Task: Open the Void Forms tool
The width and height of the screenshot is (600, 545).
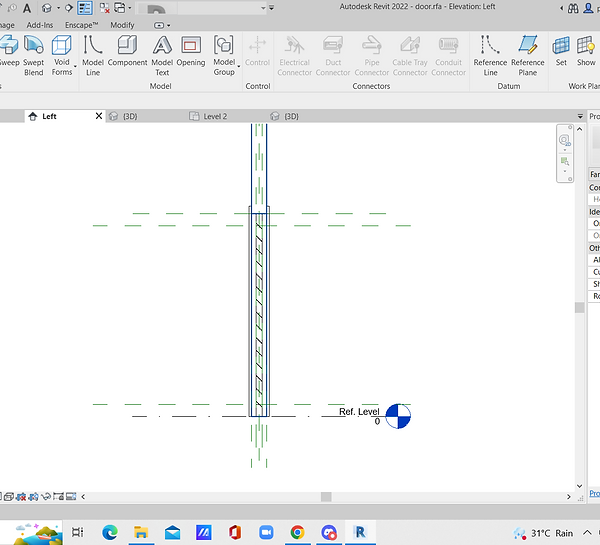Action: coord(62,55)
